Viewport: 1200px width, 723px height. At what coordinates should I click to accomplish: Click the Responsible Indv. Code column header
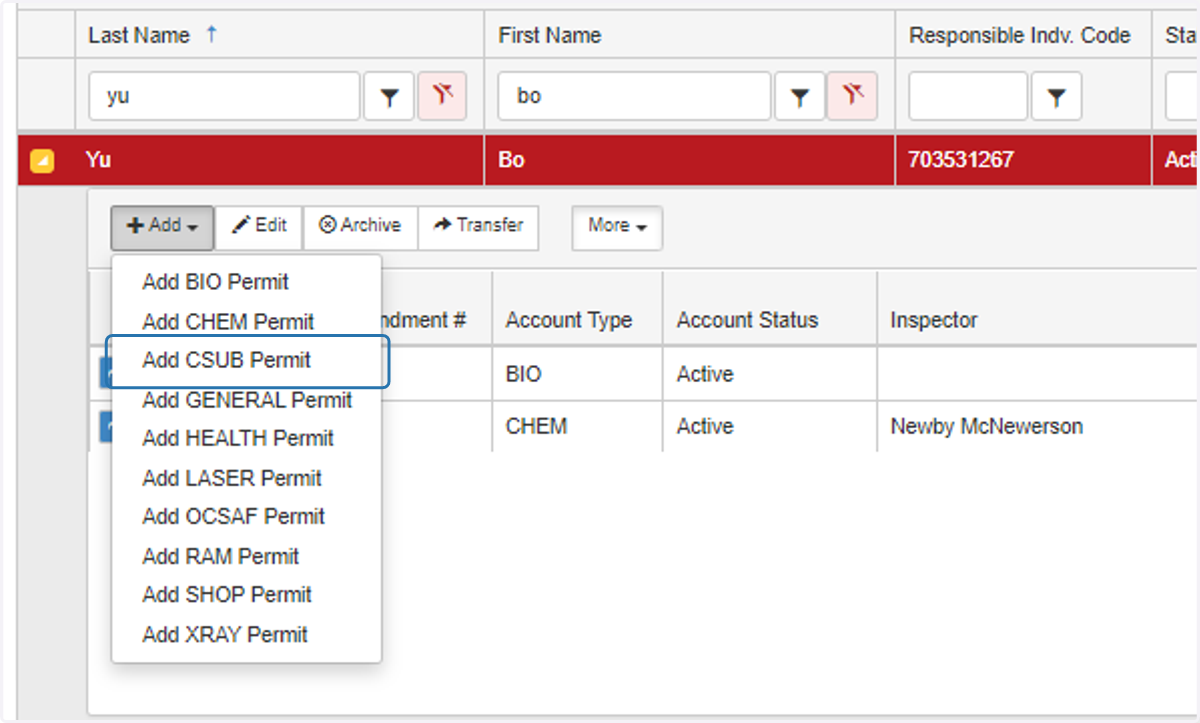[1023, 35]
